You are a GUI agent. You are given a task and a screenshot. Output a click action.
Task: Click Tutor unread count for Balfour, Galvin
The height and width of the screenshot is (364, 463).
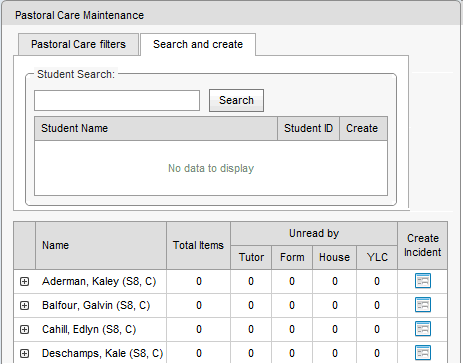tap(251, 306)
